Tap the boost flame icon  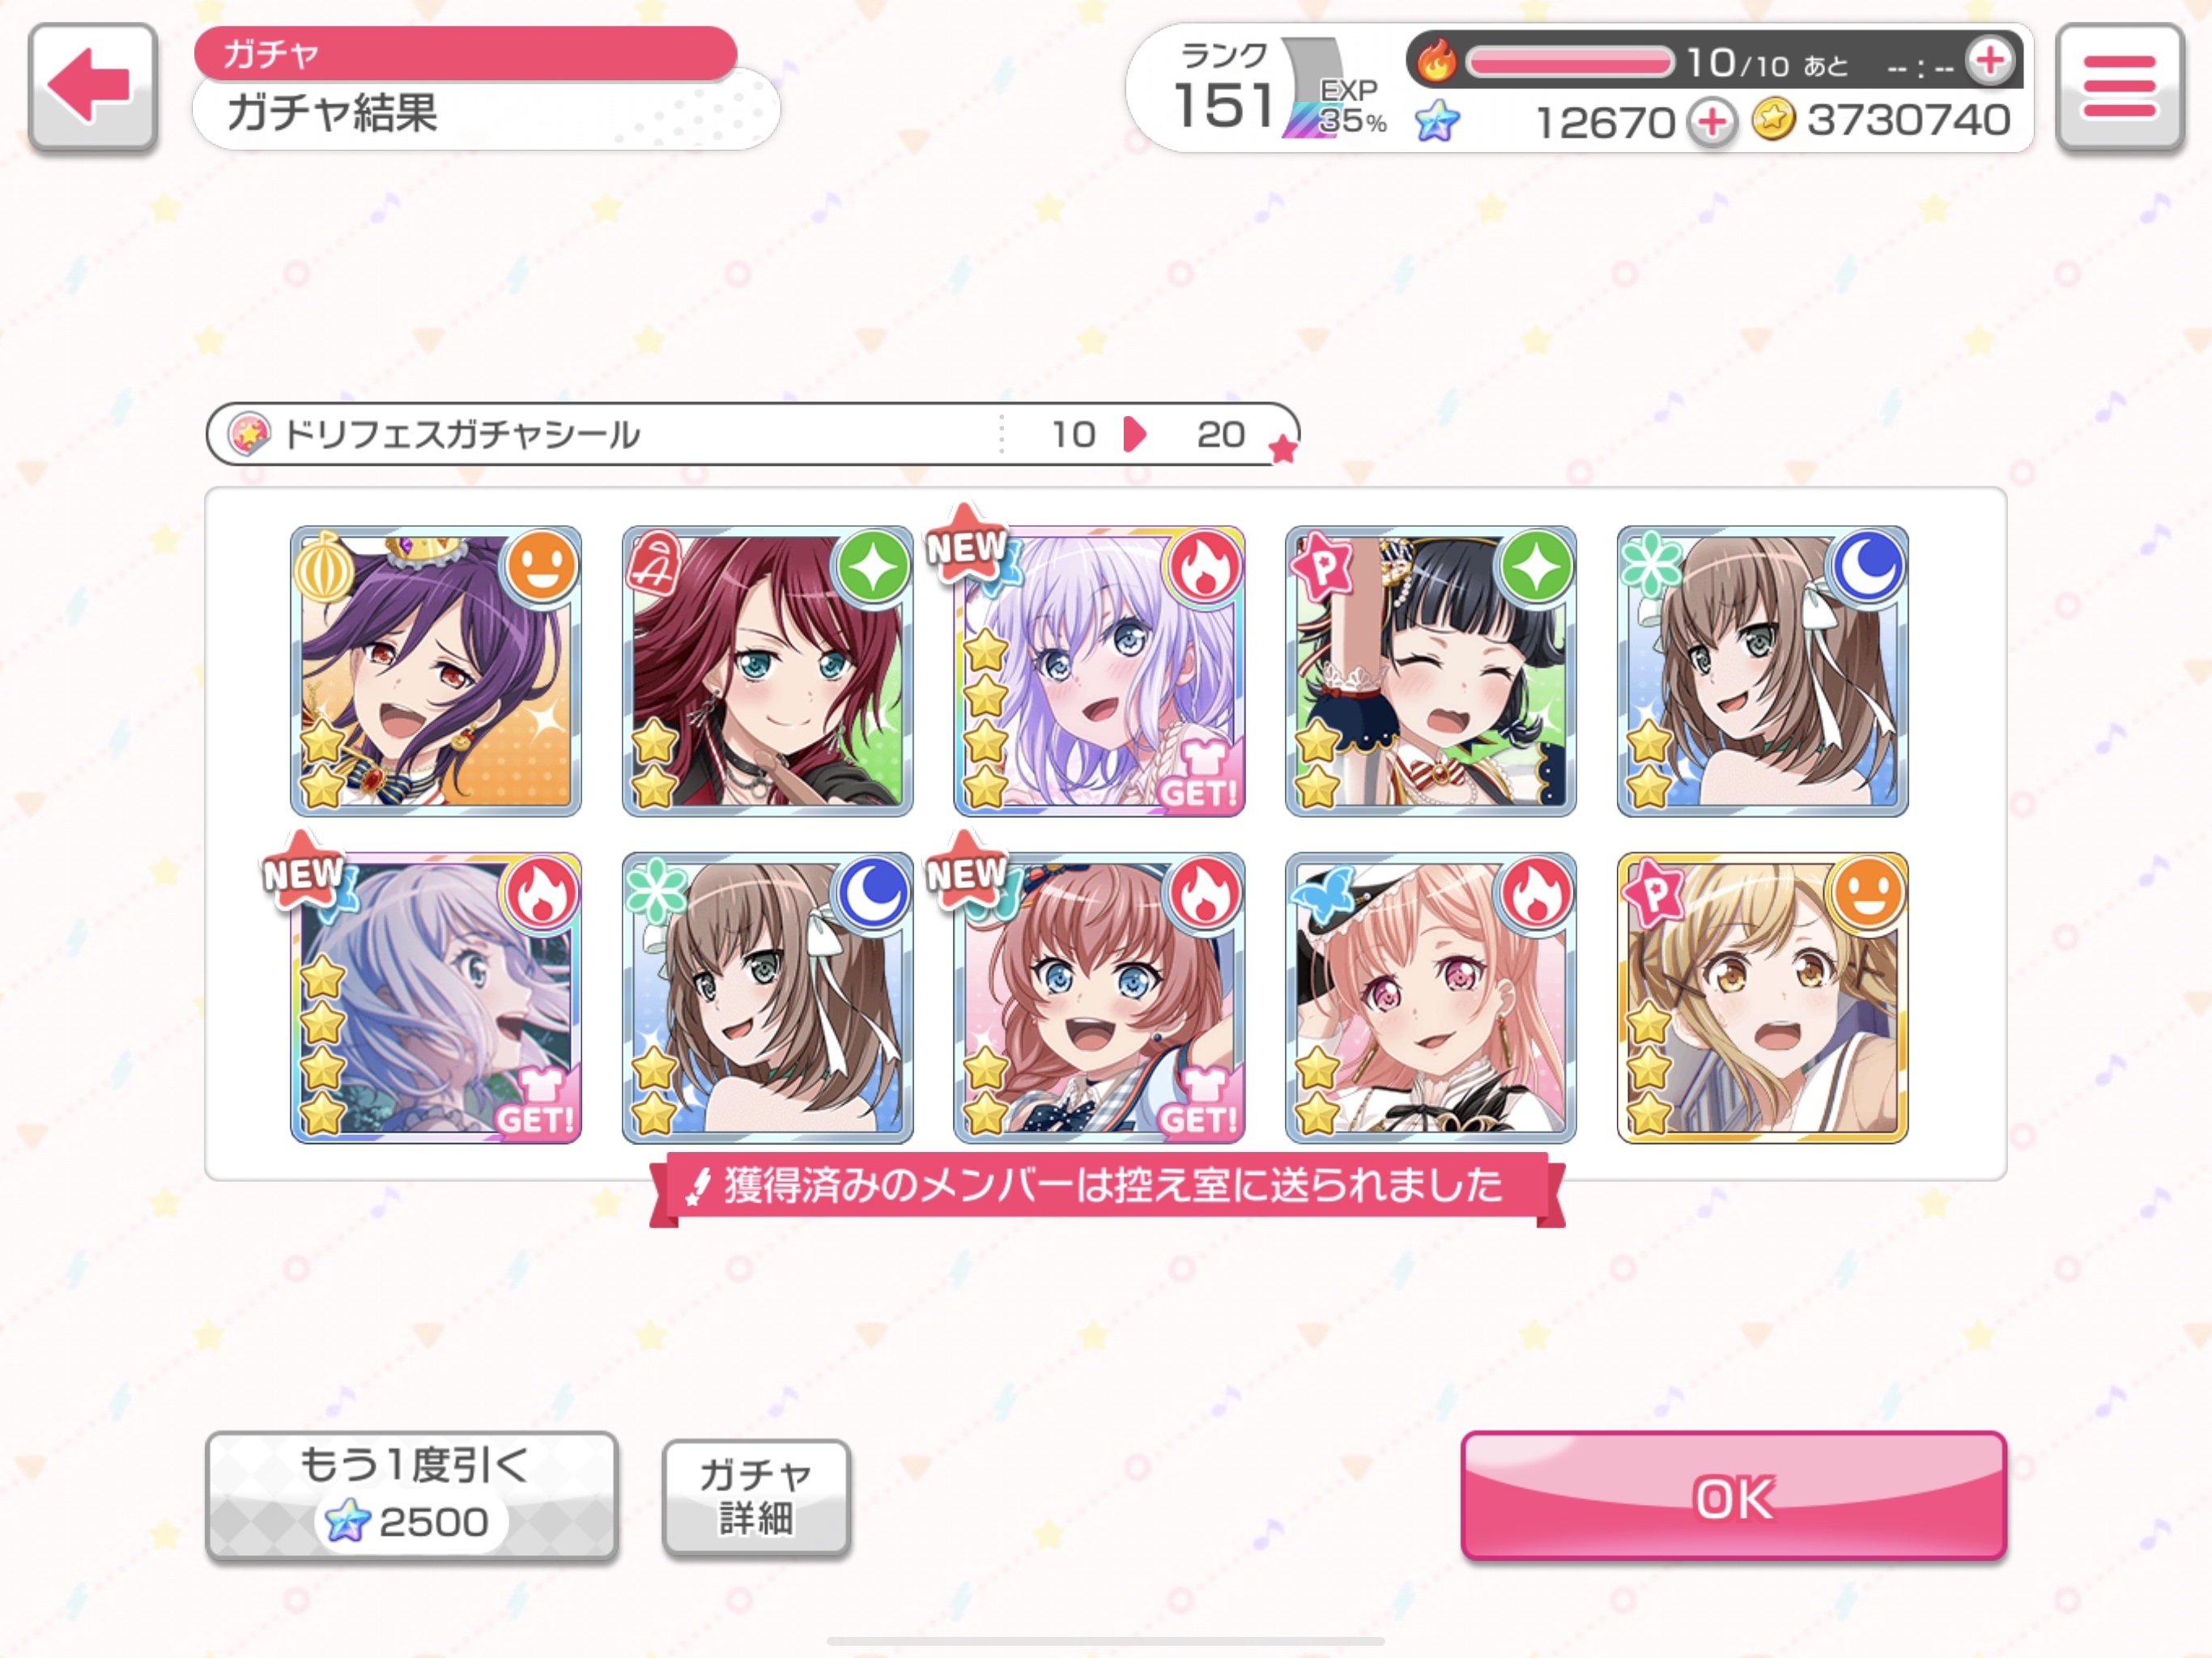click(x=1436, y=60)
